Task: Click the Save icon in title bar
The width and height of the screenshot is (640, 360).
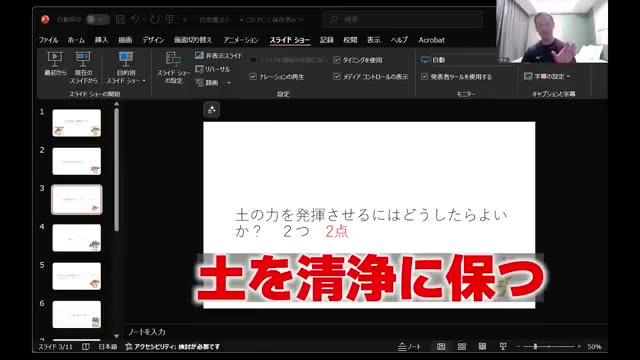Action: click(x=120, y=19)
